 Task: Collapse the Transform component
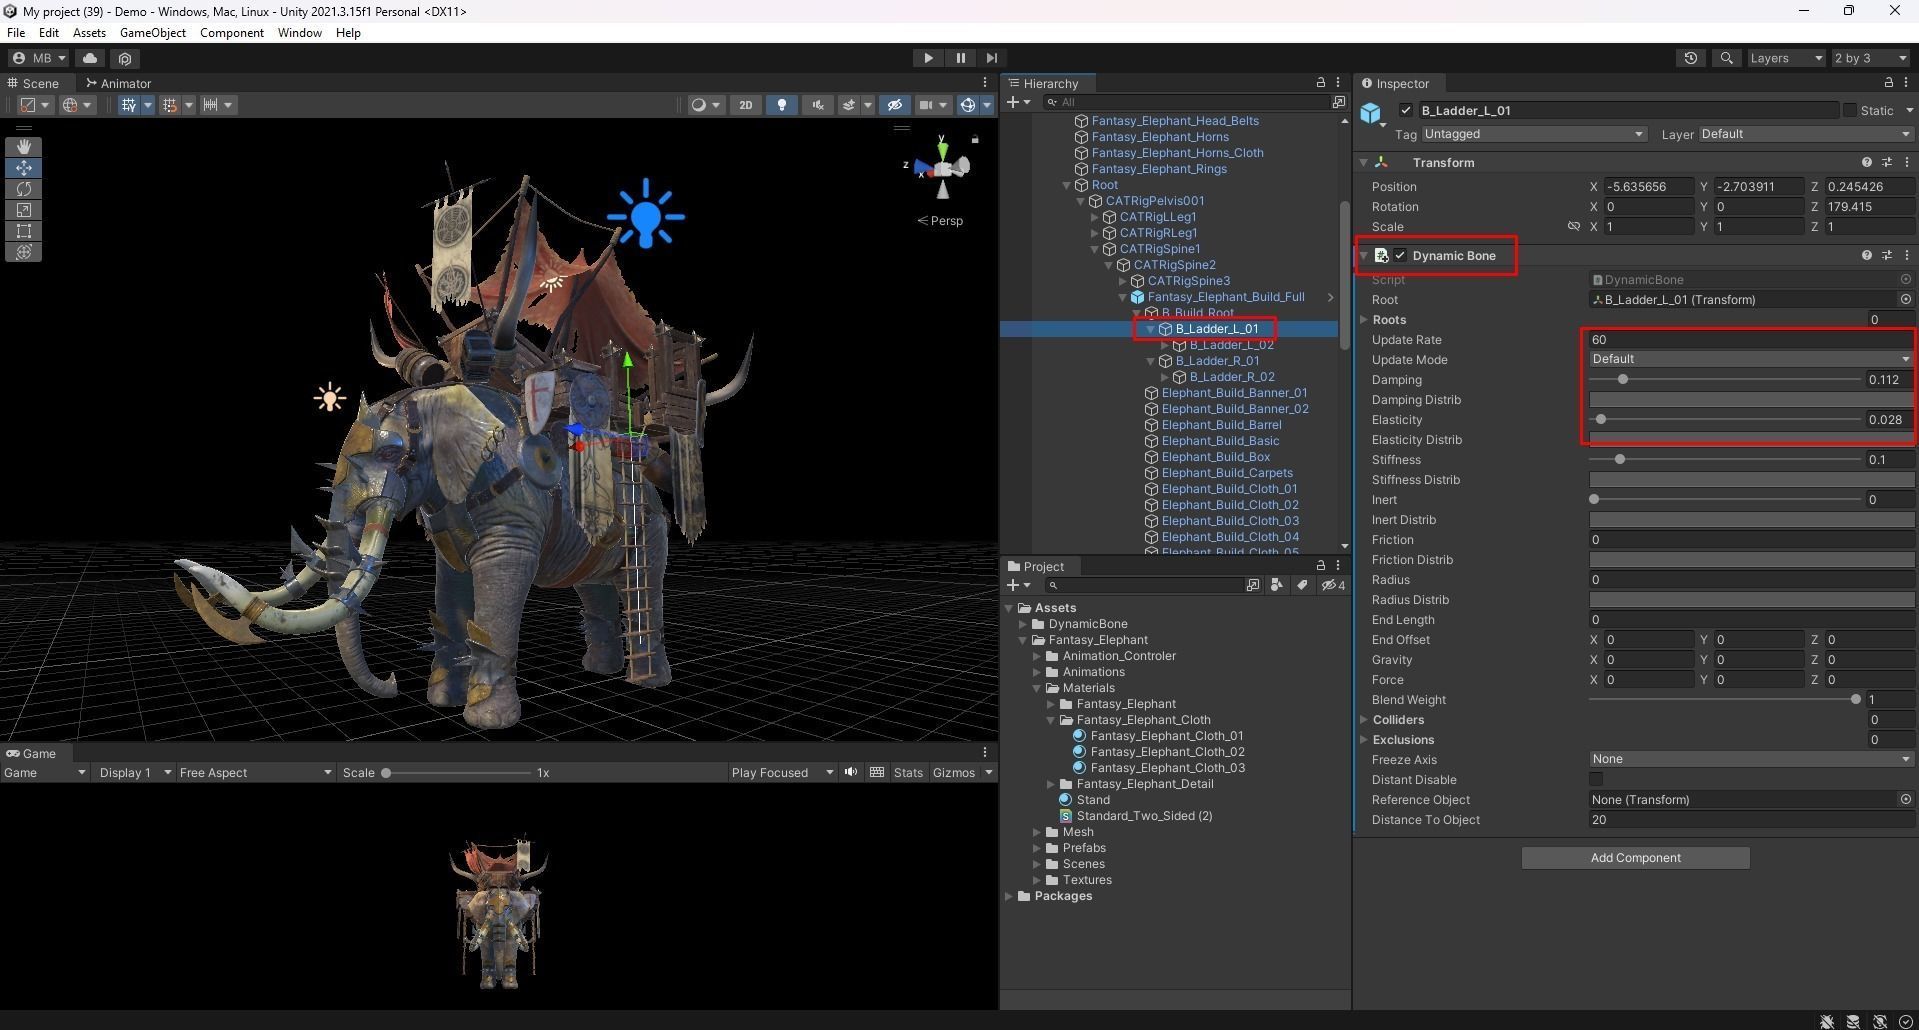pyautogui.click(x=1363, y=162)
